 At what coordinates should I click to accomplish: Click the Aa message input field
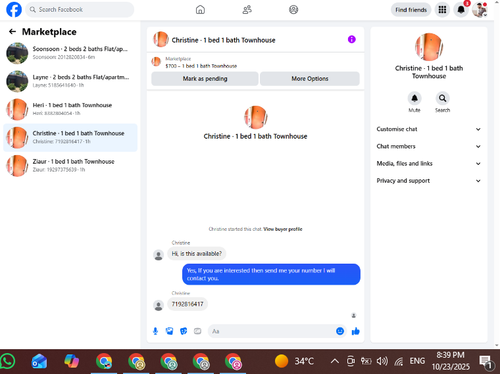tap(272, 331)
